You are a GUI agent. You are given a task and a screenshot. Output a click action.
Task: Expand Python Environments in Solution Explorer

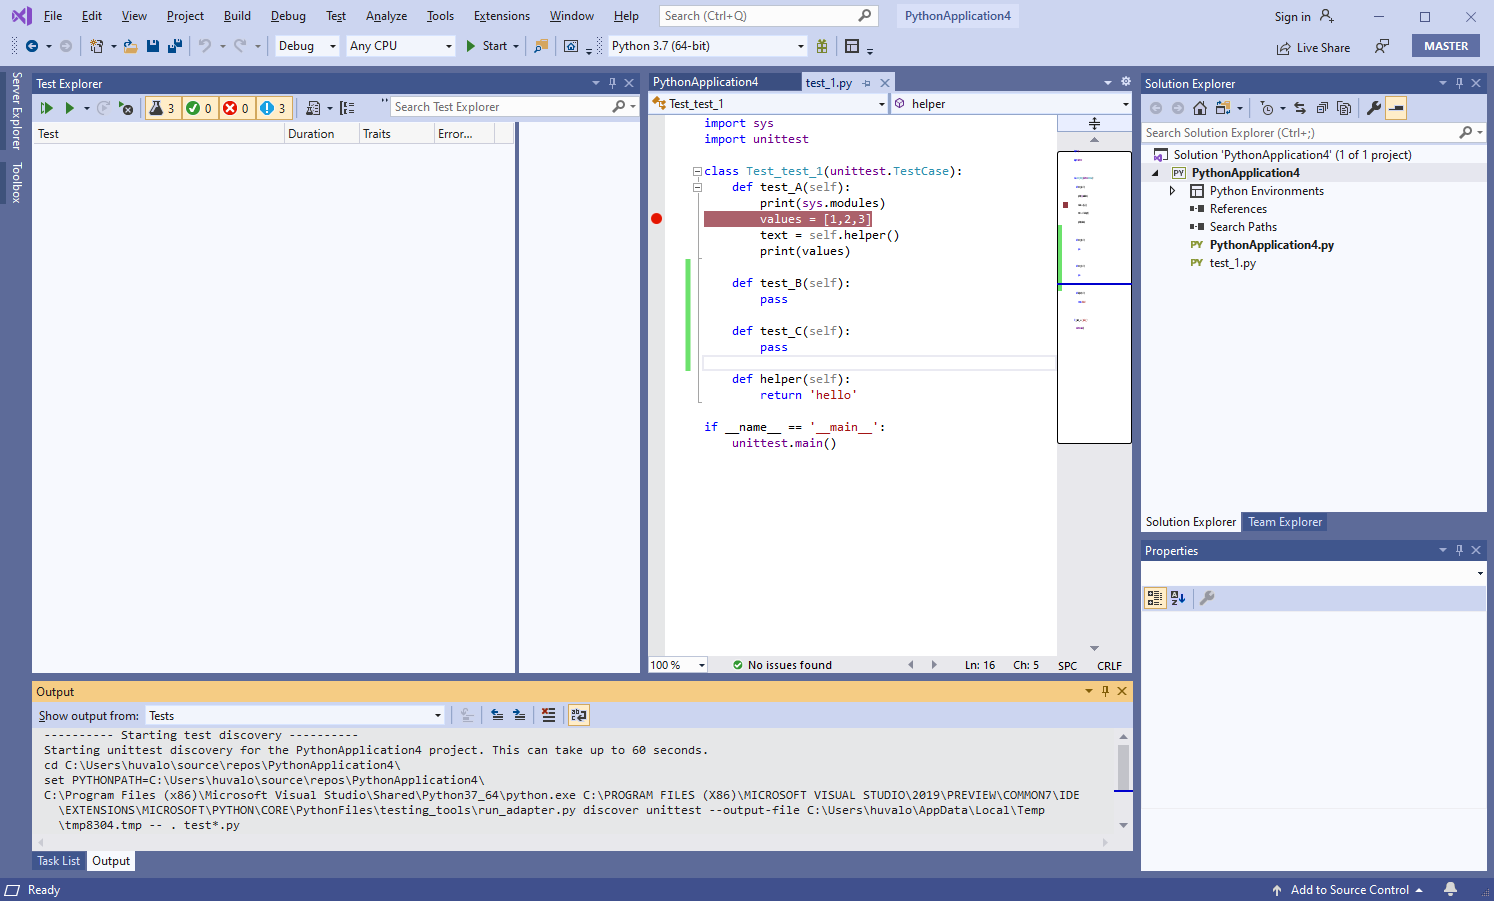click(1173, 190)
